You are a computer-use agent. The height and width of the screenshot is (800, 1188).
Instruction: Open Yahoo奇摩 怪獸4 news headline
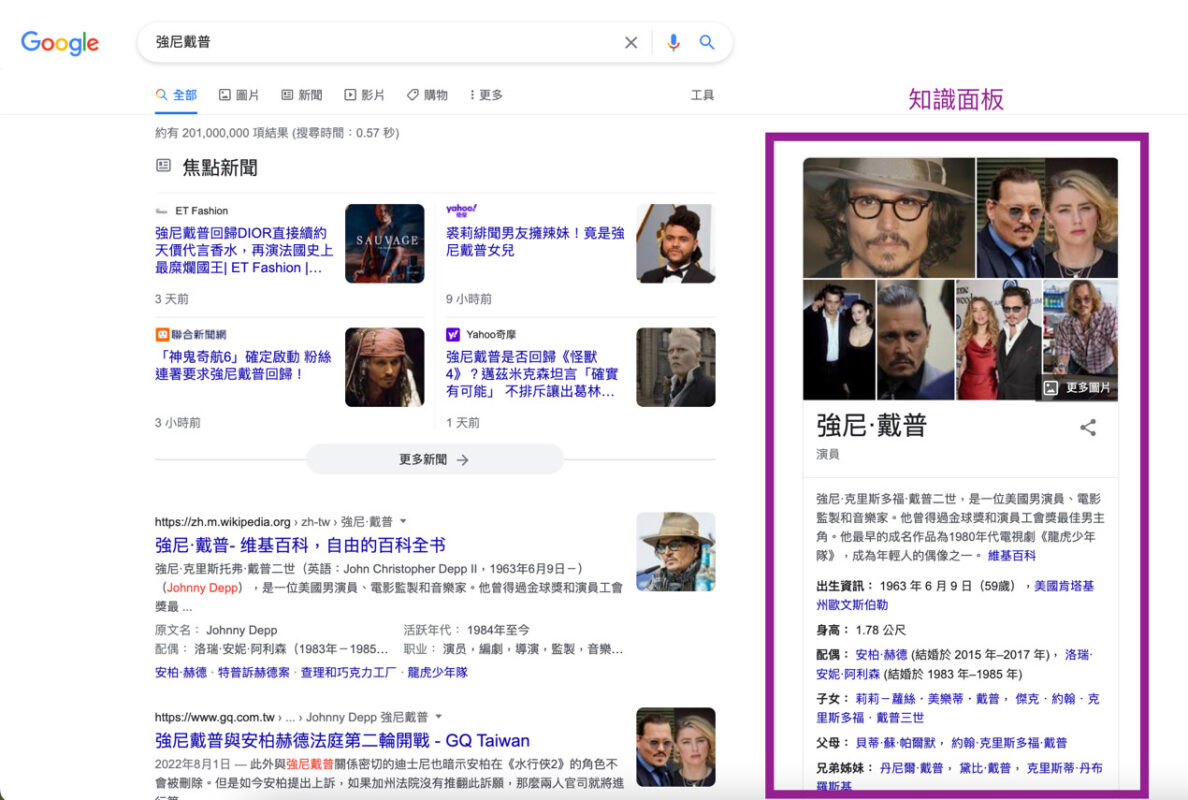(532, 373)
